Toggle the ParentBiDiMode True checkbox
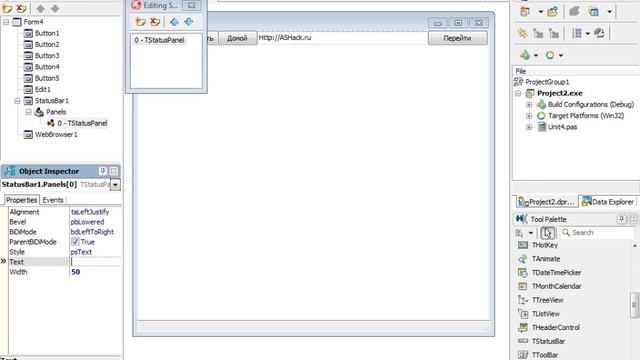 [x=75, y=242]
